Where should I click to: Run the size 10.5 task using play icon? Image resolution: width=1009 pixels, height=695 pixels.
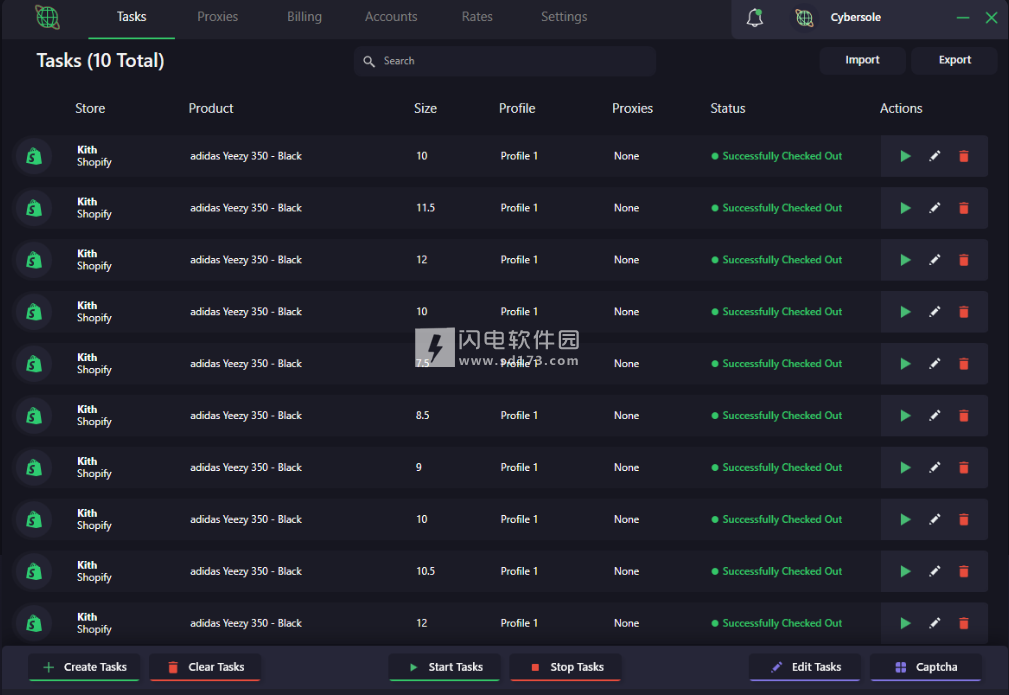[x=905, y=571]
